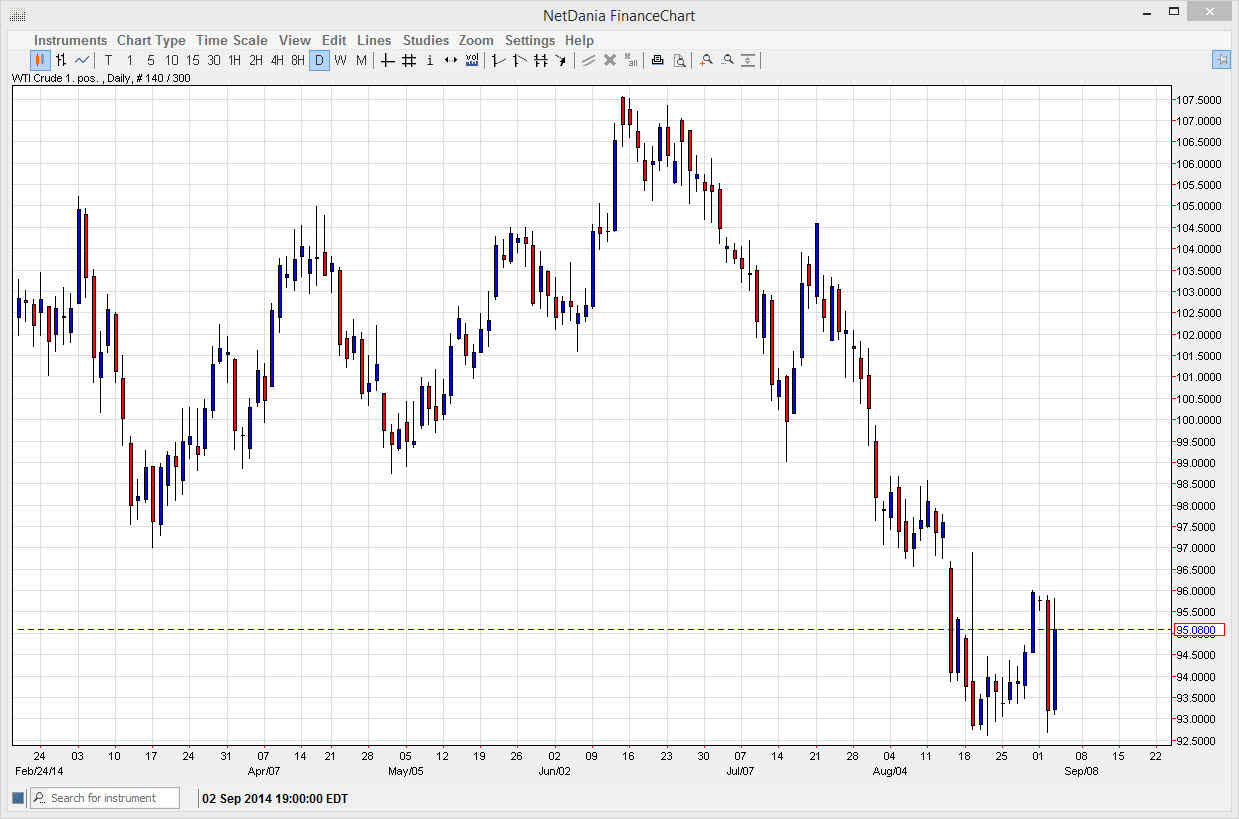Toggle the crosshair cursor icon
The height and width of the screenshot is (819, 1239).
tap(387, 60)
